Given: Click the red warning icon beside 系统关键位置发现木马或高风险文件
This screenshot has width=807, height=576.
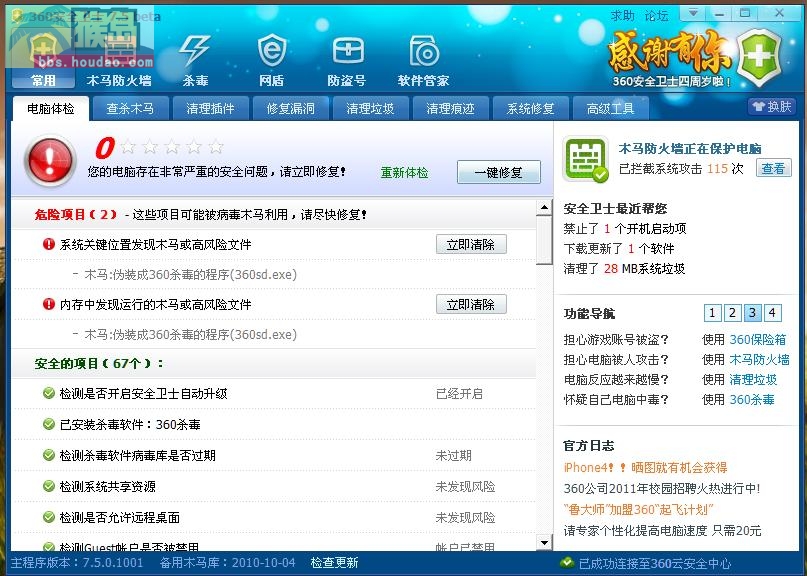Looking at the screenshot, I should click(49, 244).
